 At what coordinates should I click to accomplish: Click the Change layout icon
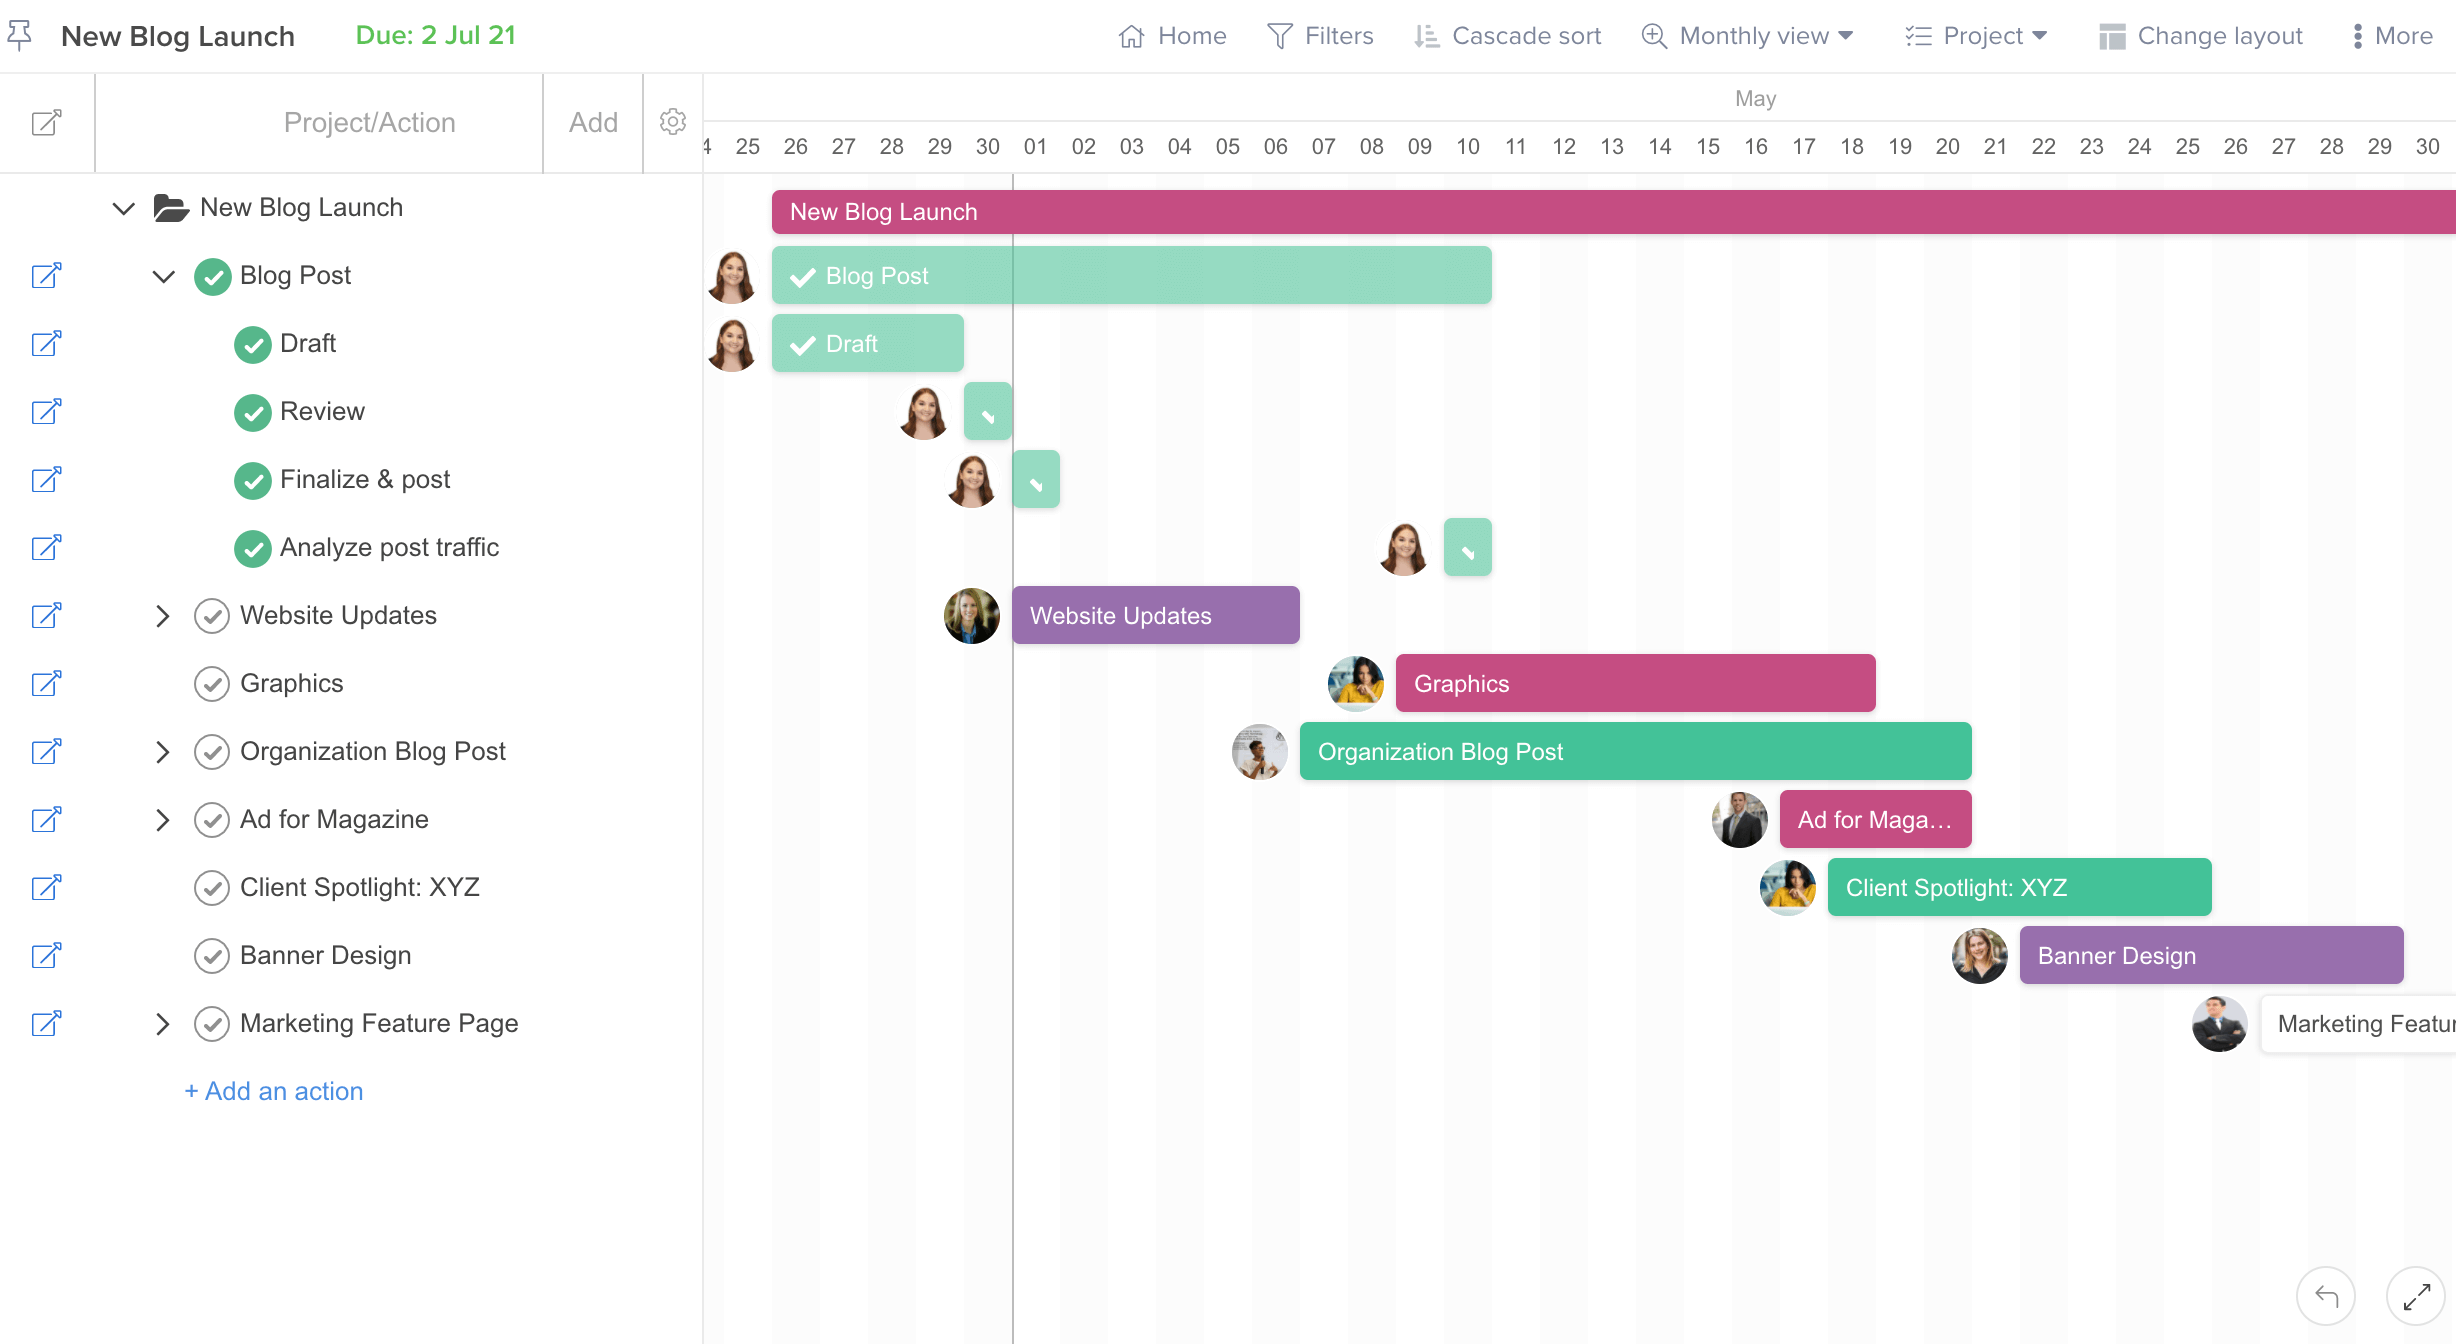(2112, 36)
